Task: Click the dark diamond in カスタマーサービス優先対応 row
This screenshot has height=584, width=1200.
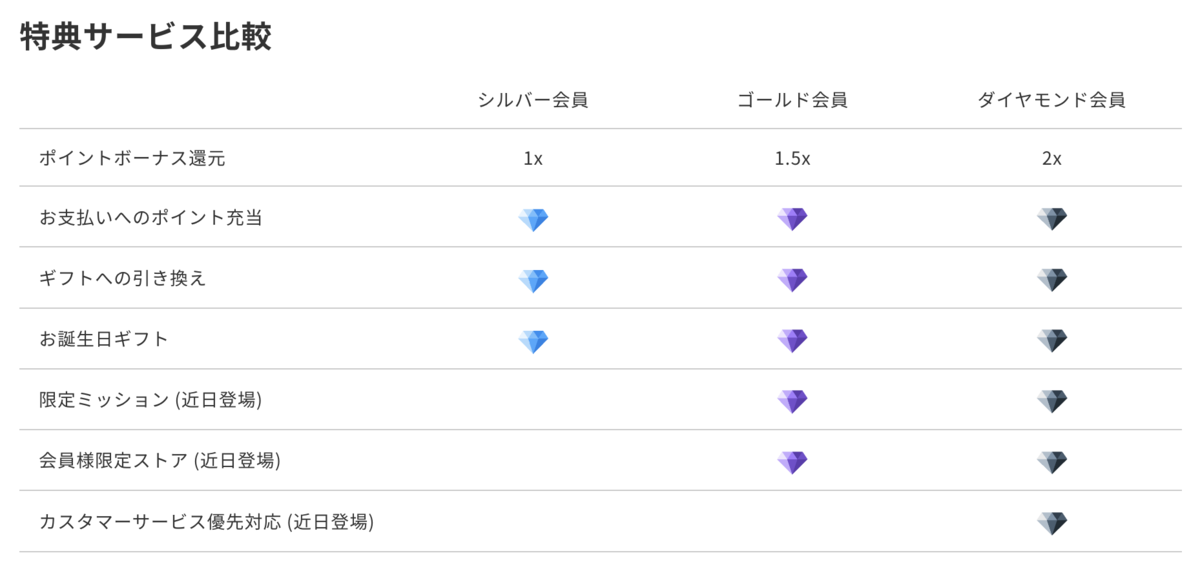Action: [x=1052, y=523]
